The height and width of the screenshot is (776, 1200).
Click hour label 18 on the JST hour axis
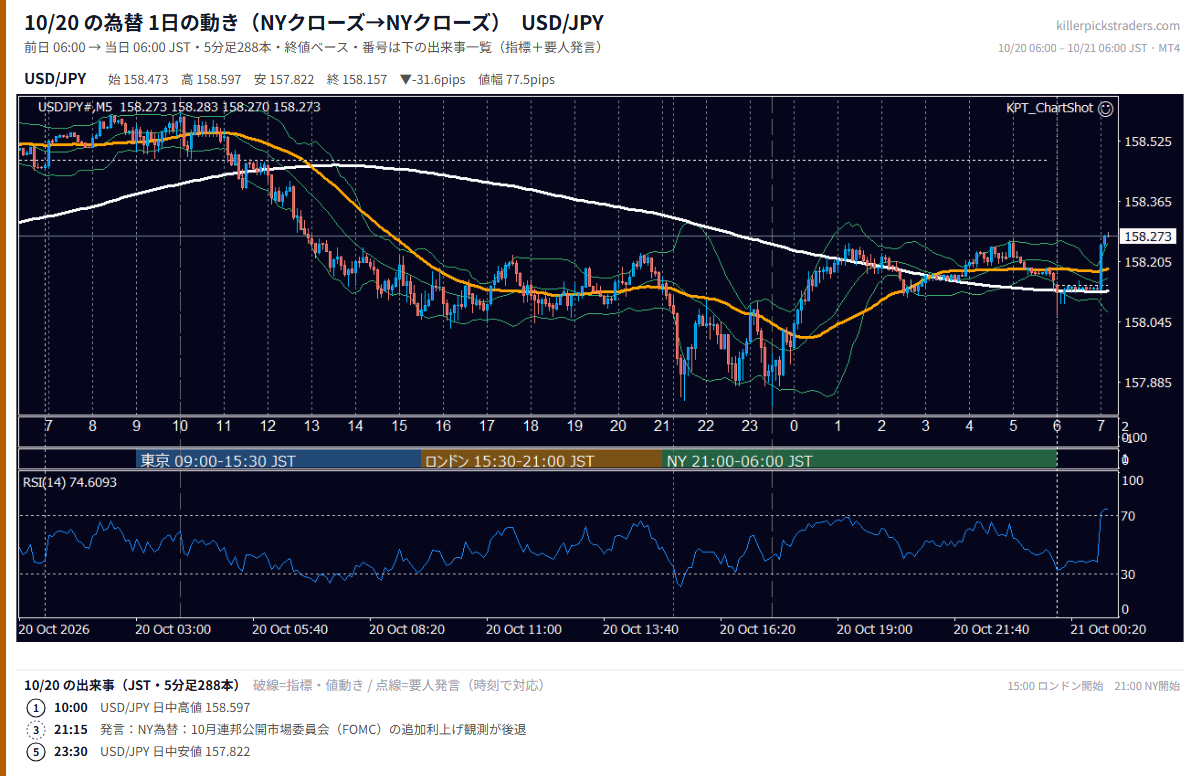coord(531,426)
